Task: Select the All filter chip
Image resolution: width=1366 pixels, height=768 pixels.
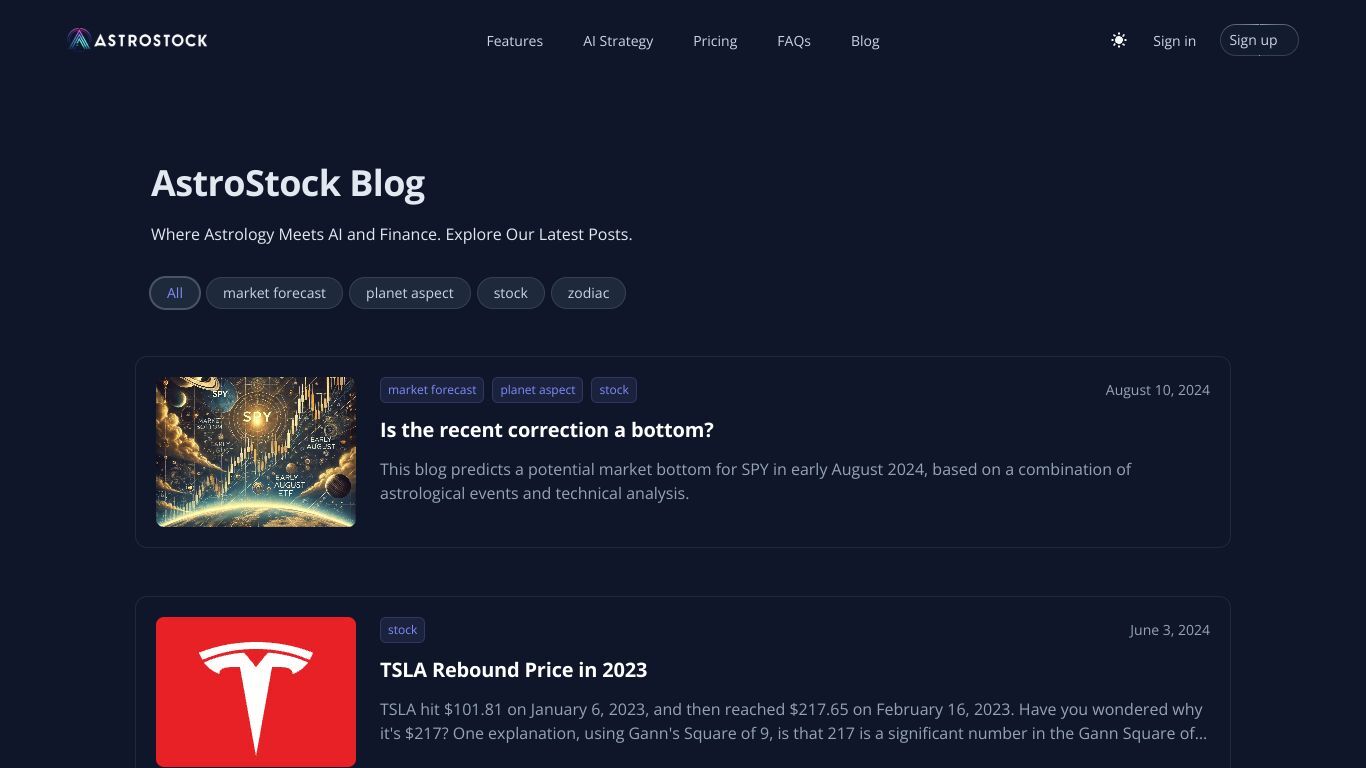Action: click(175, 293)
